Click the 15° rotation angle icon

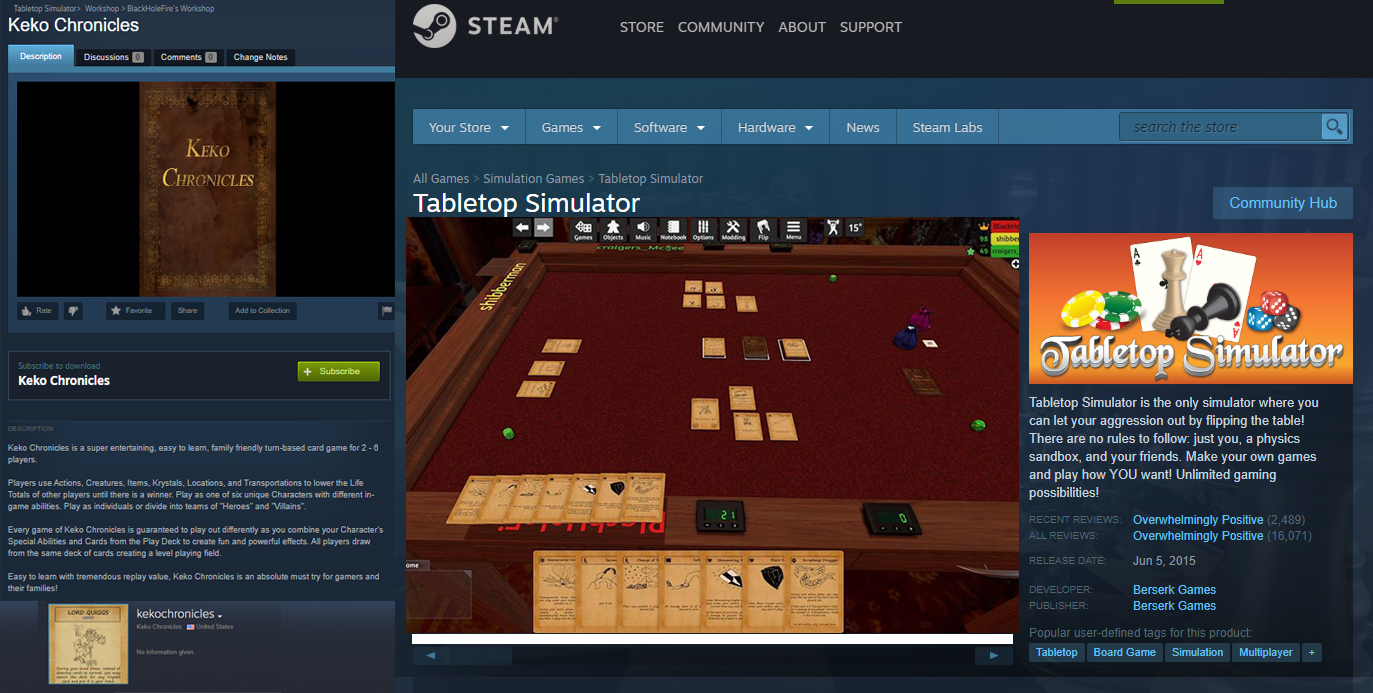pos(855,228)
